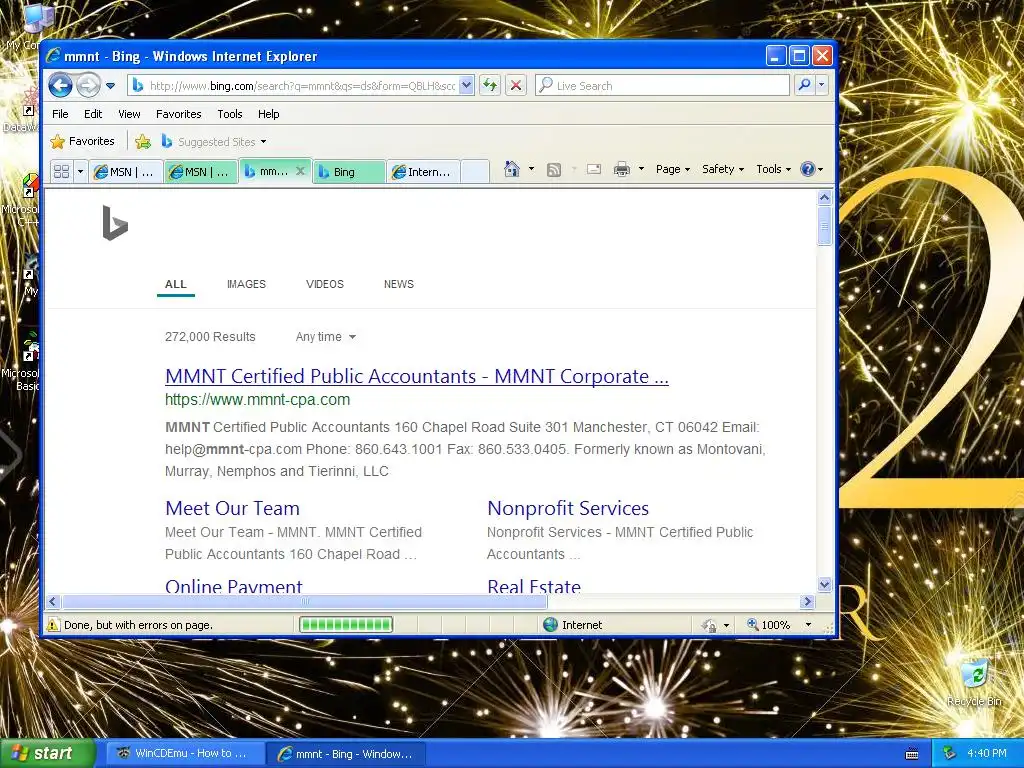Open the command bar Tools menu
Viewport: 1024px width, 768px height.
(773, 169)
